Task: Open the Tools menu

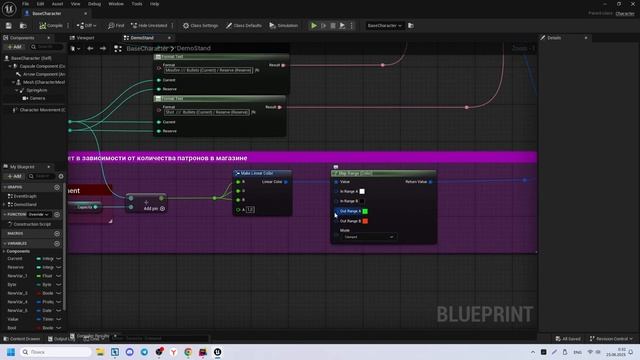Action: pyautogui.click(x=137, y=4)
